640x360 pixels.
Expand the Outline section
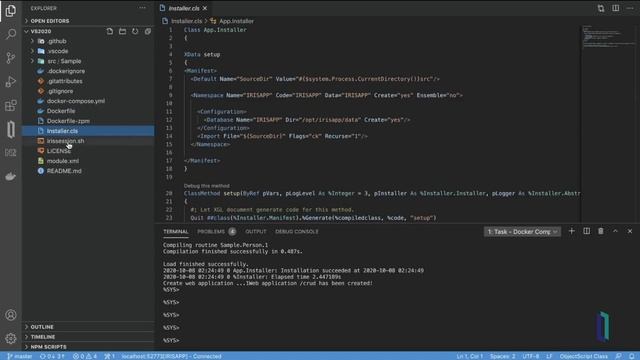(88, 327)
